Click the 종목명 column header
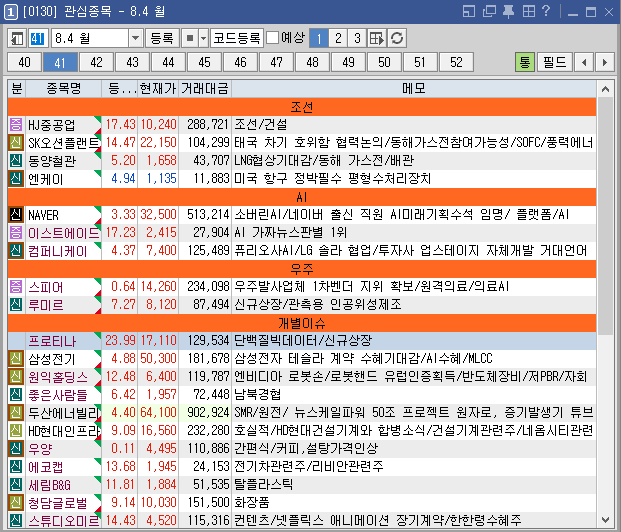 (x=63, y=88)
